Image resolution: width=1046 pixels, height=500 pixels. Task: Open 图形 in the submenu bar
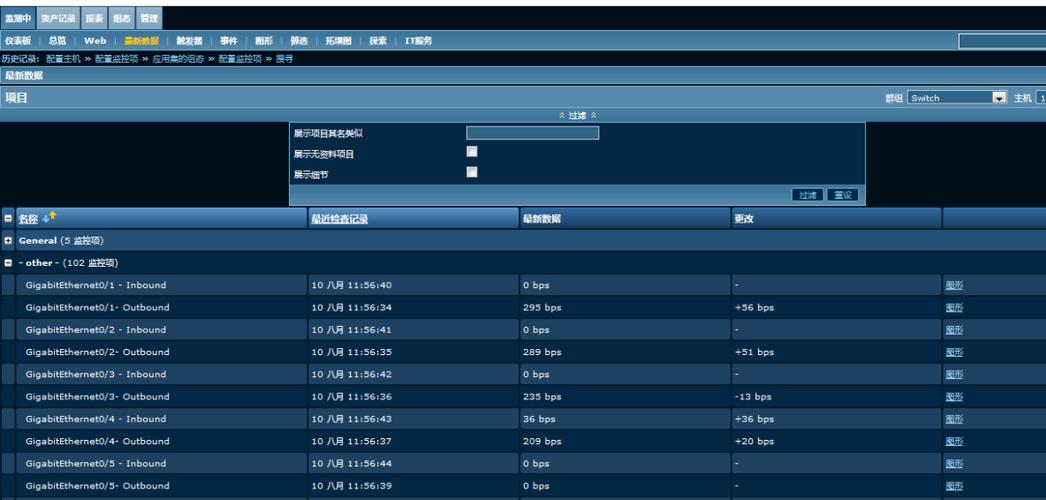pyautogui.click(x=264, y=41)
